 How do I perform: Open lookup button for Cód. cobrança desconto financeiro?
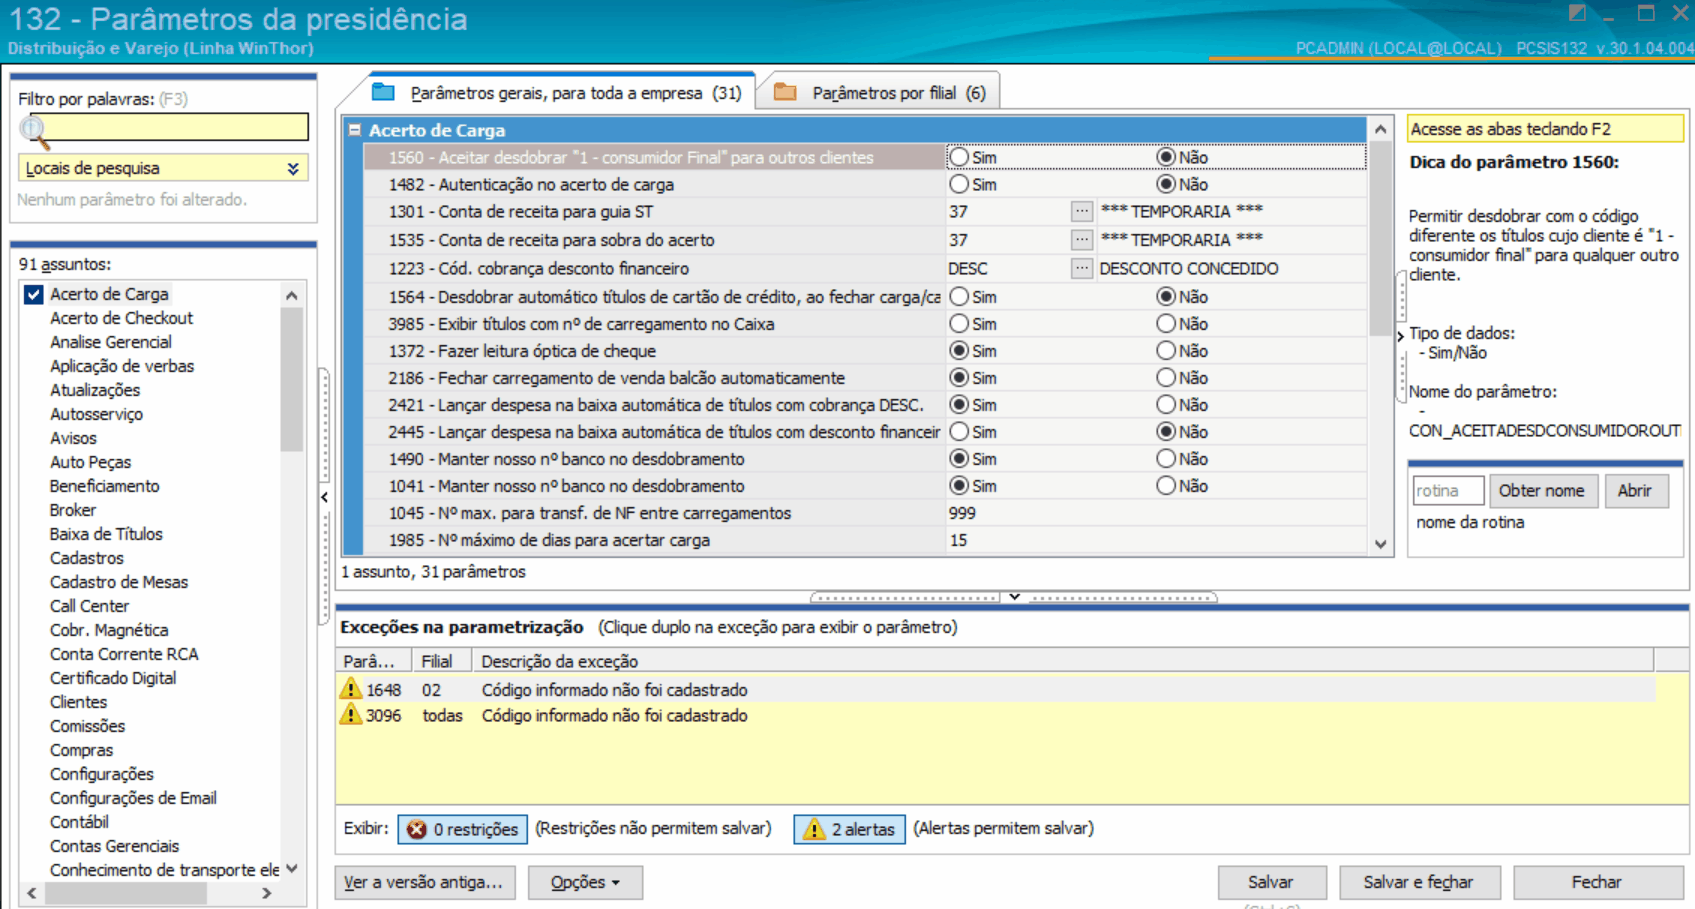[x=1081, y=268]
